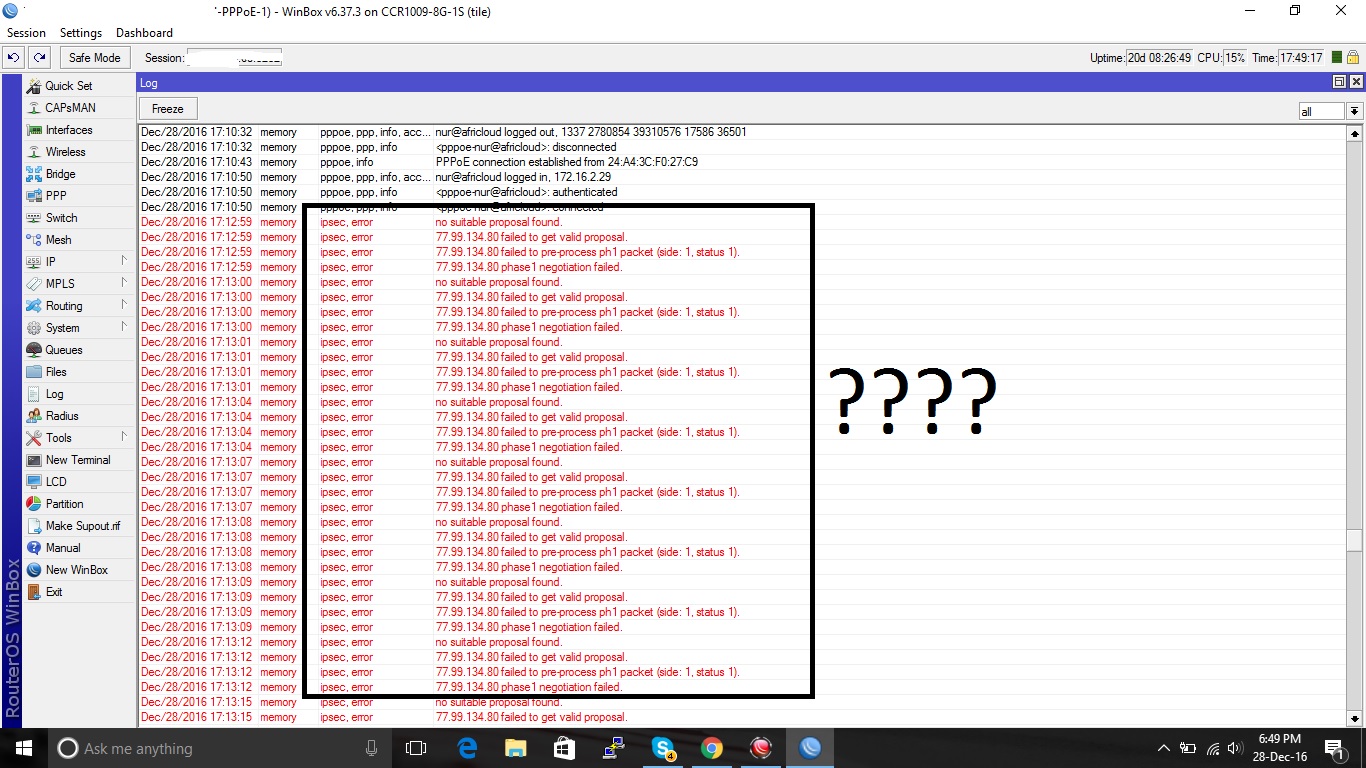Open Skype from the taskbar
Screen dimensions: 1366x768
pyautogui.click(x=662, y=747)
